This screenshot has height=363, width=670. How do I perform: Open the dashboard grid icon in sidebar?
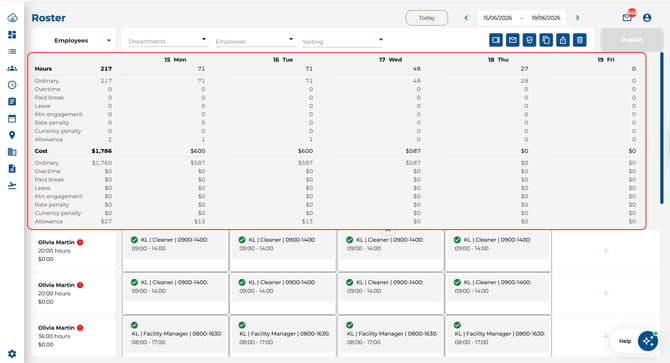[12, 35]
